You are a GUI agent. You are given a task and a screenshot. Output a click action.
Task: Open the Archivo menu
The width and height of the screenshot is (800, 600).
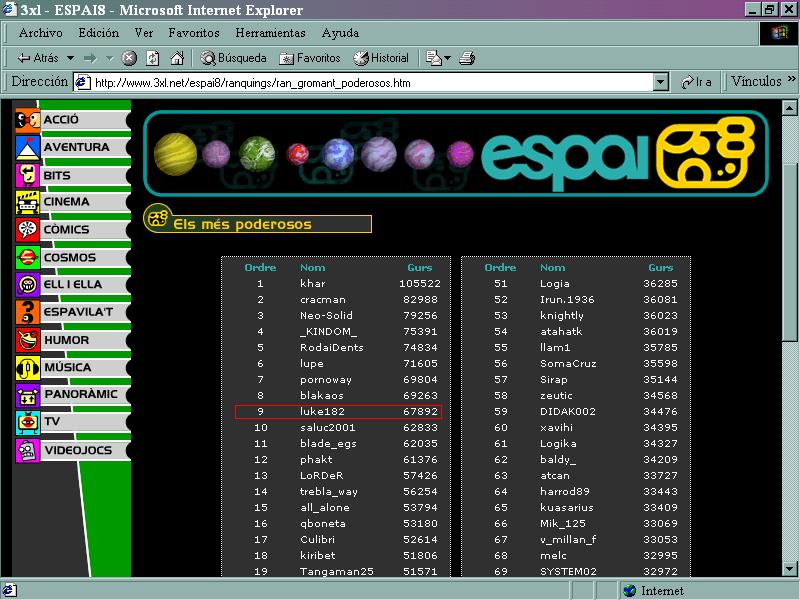coord(40,33)
